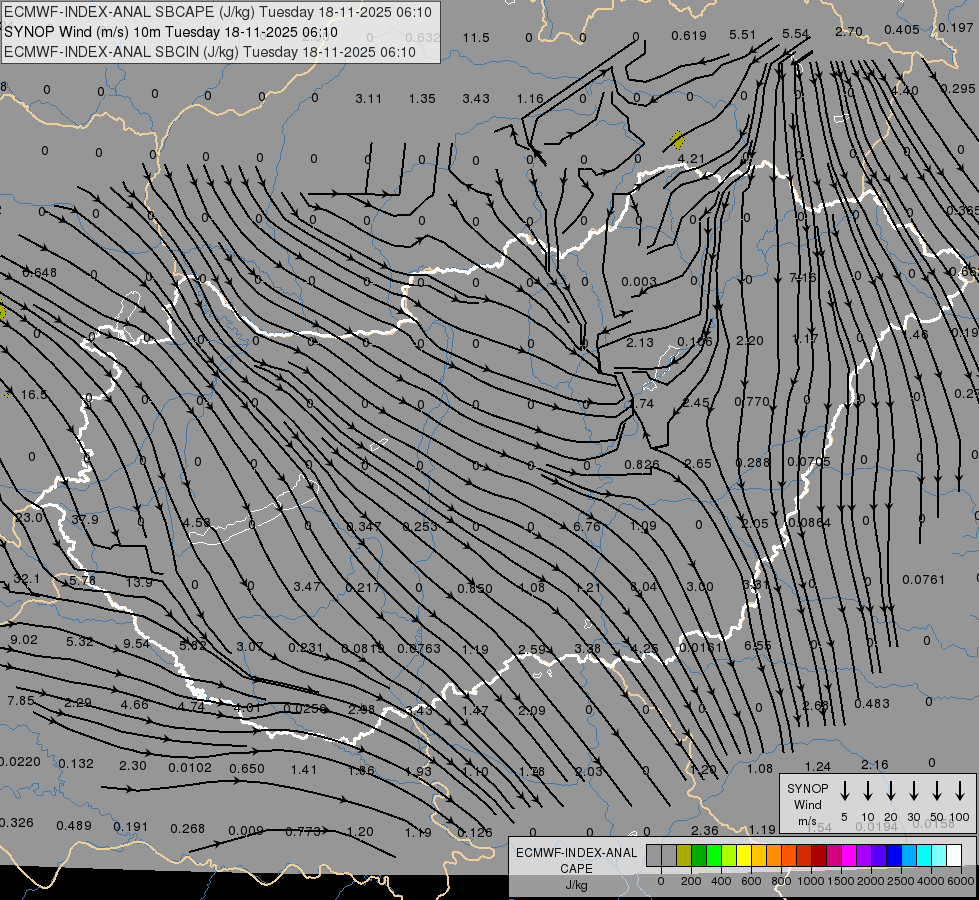Click the 30 m/s wind arrow in legend
Viewport: 979px width, 900px height.
coord(914,791)
